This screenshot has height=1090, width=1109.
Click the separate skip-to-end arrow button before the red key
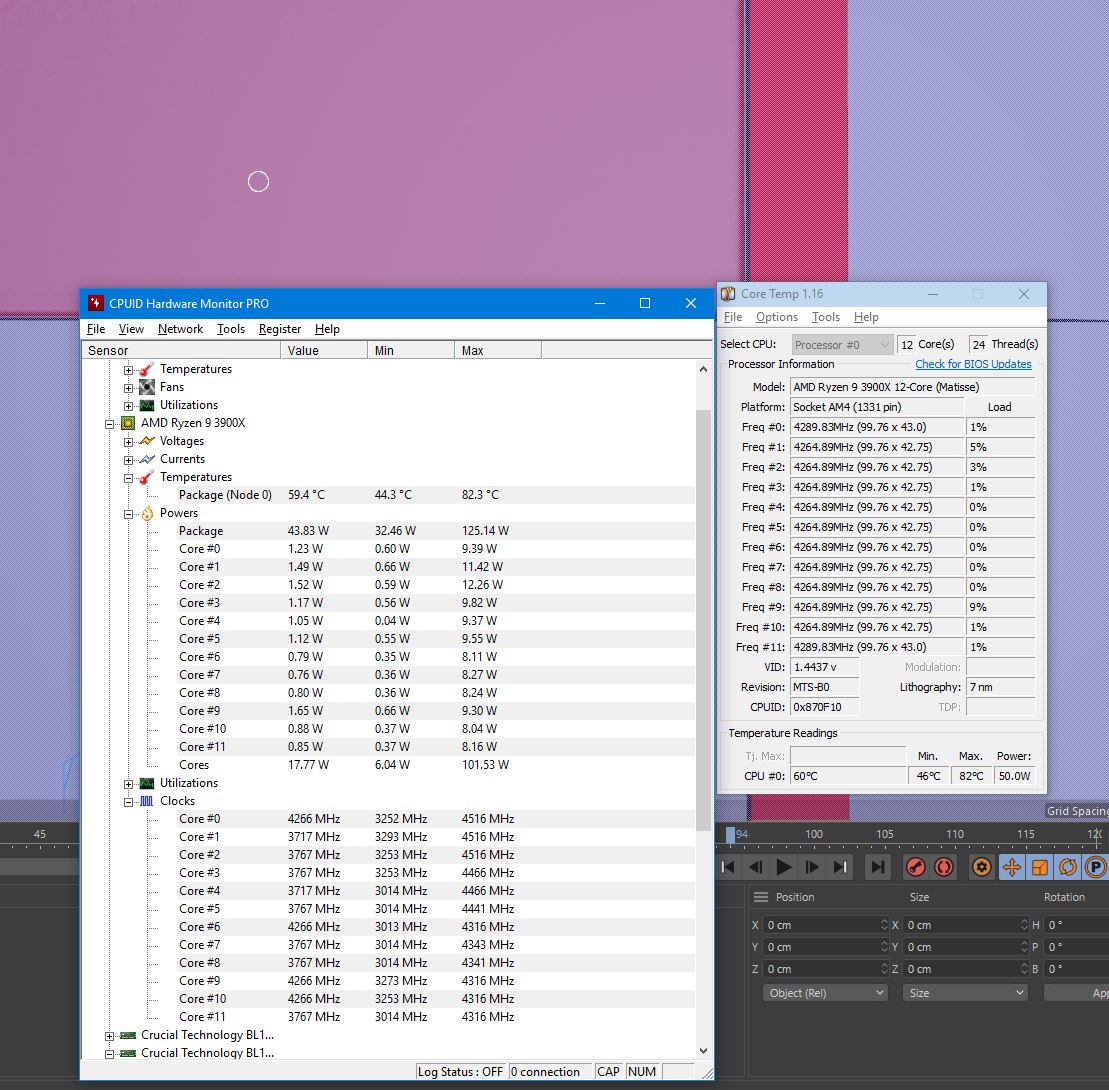878,867
